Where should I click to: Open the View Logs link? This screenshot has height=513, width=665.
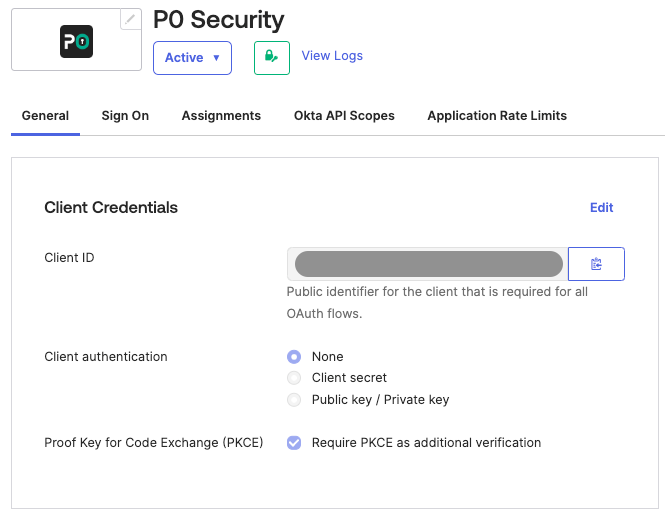click(332, 56)
